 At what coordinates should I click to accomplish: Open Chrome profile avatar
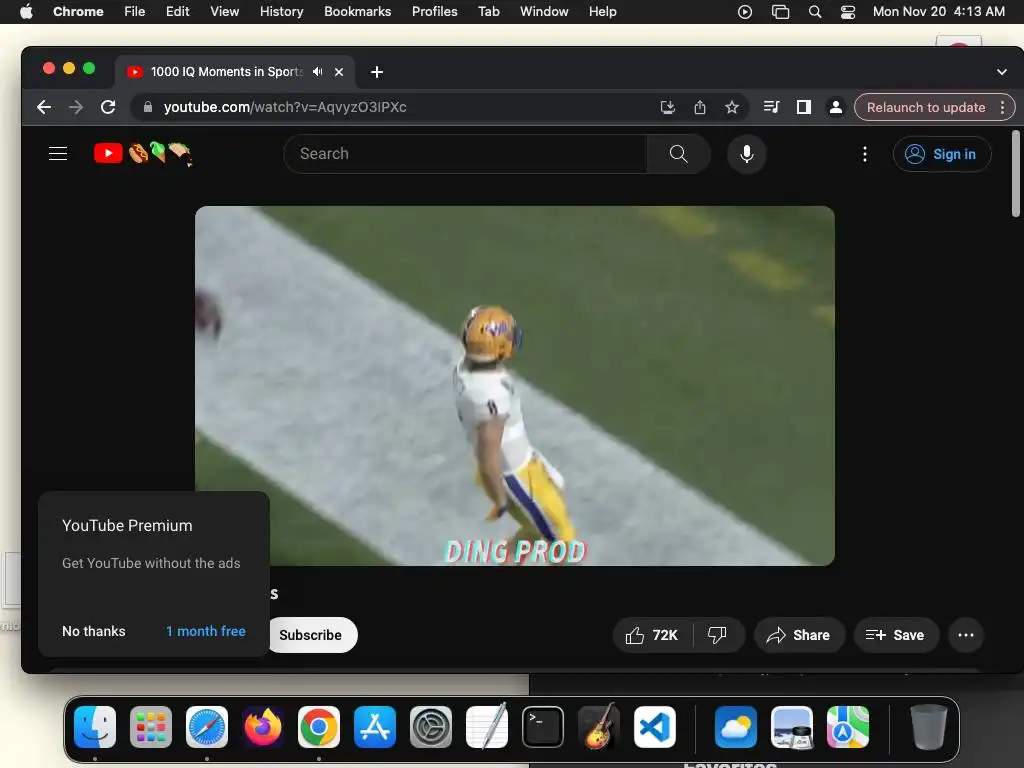(x=835, y=107)
